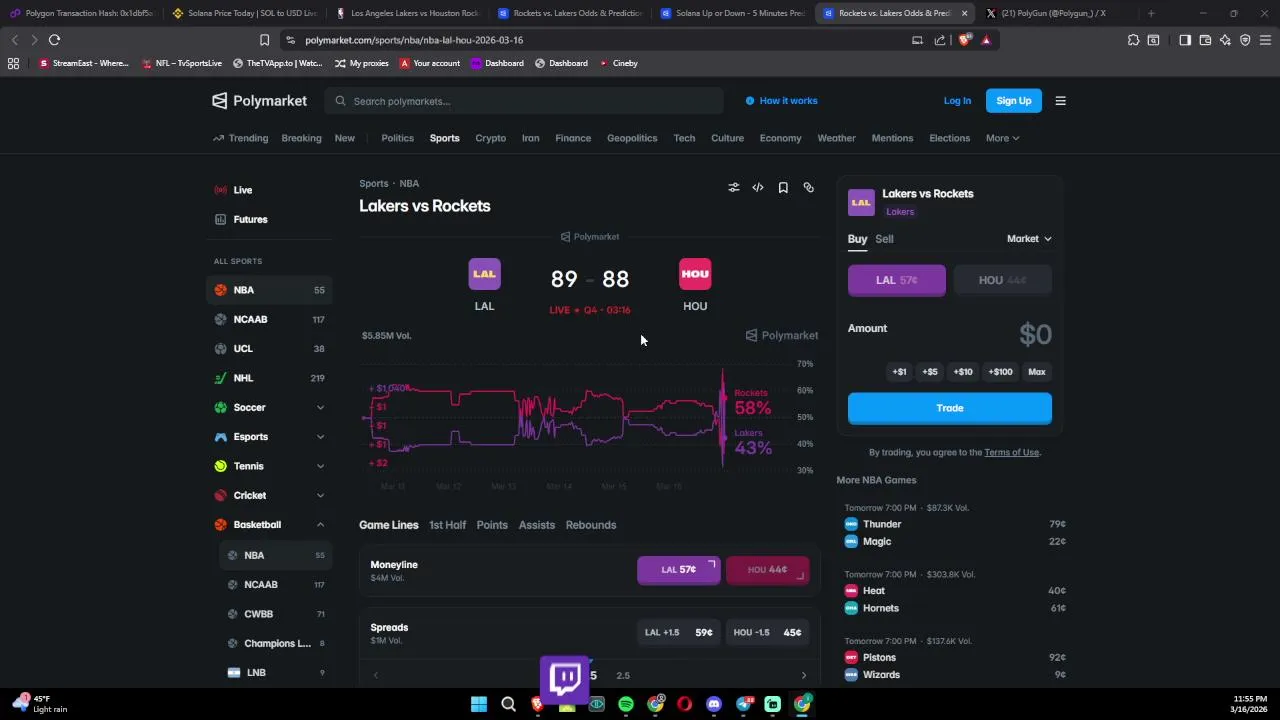The height and width of the screenshot is (720, 1280).
Task: Open the apps grid icon in bookmarks bar
Action: pos(13,63)
